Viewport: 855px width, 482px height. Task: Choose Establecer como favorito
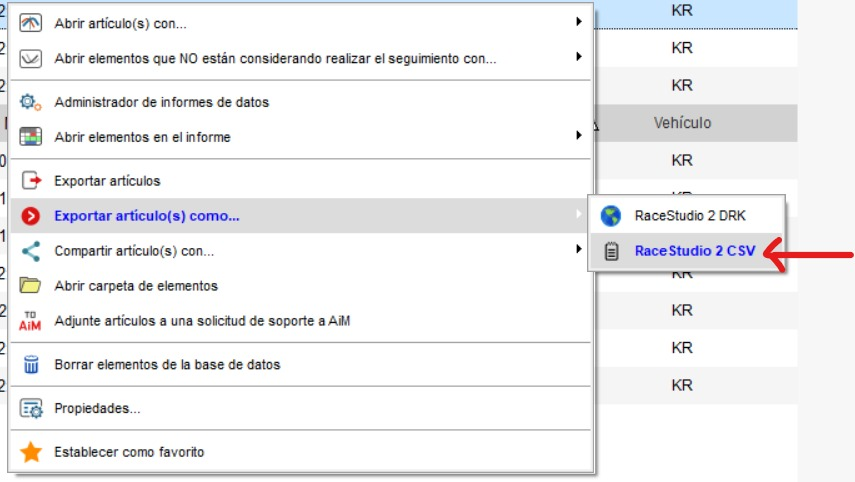301,452
